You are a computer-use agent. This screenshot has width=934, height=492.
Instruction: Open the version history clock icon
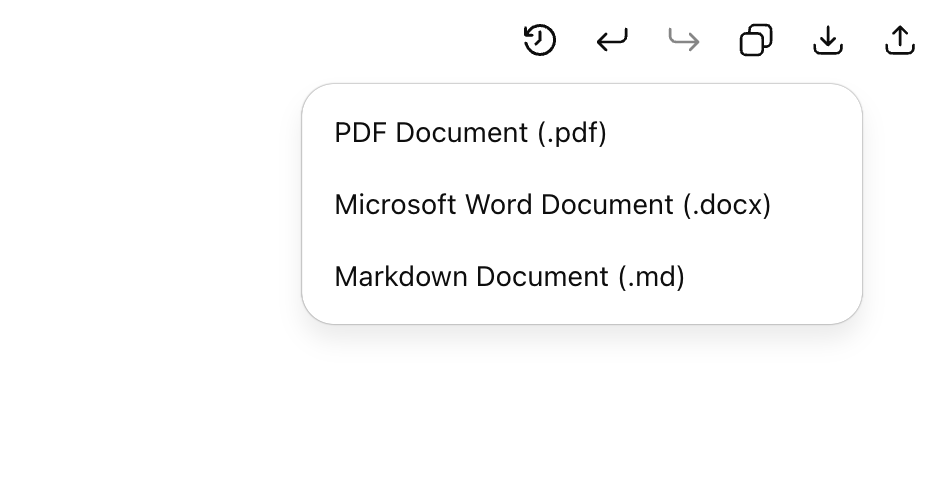[x=540, y=40]
